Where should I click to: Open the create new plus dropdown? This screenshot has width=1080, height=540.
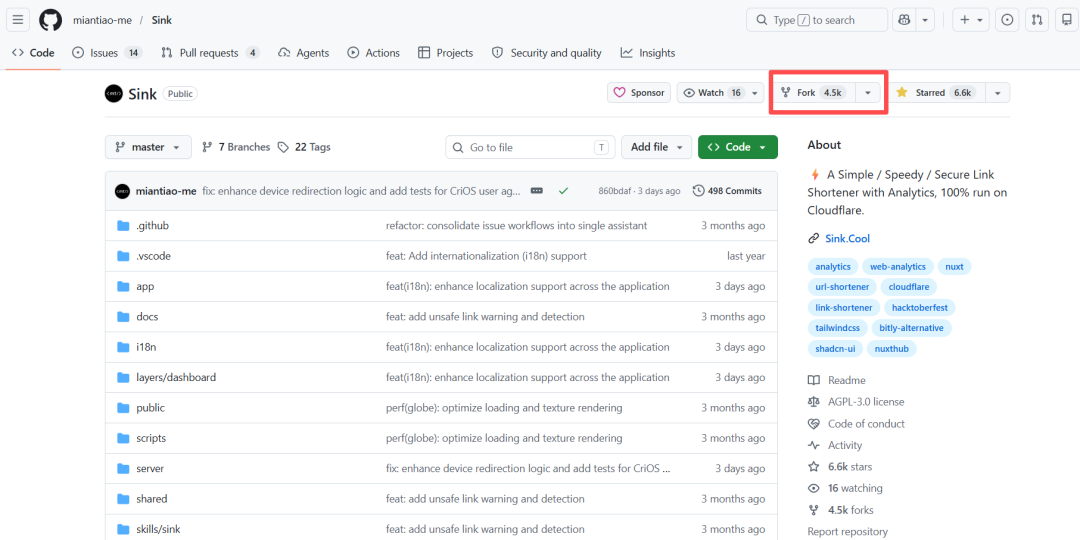(x=971, y=20)
